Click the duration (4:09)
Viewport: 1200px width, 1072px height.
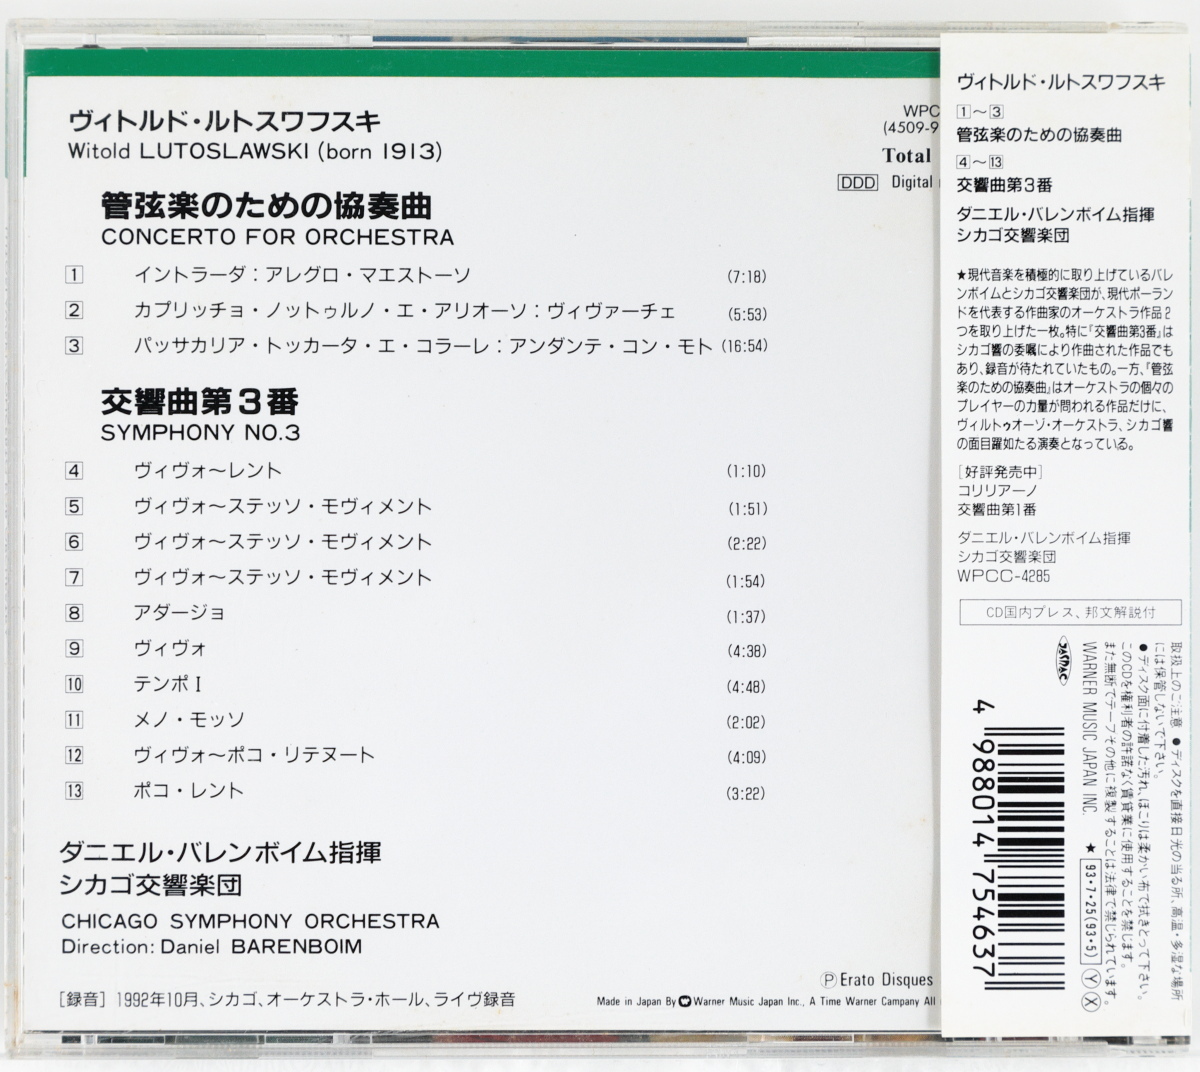coord(747,757)
